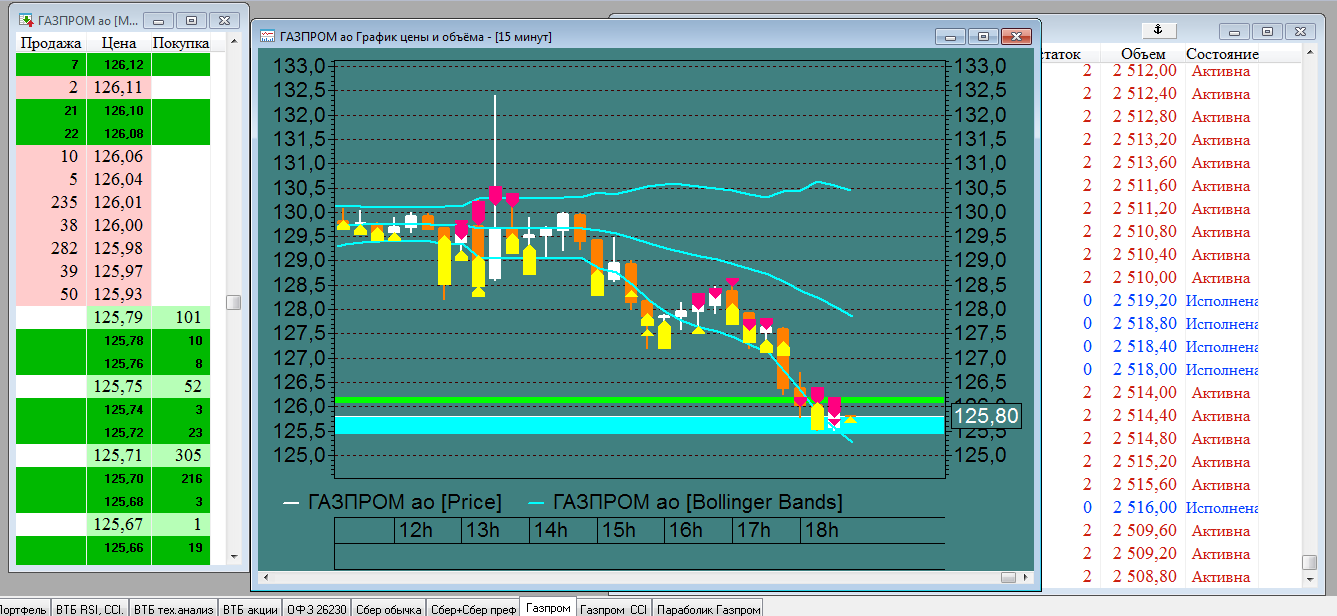
Task: Click order book vertical scrollbar thumb
Action: tap(234, 302)
